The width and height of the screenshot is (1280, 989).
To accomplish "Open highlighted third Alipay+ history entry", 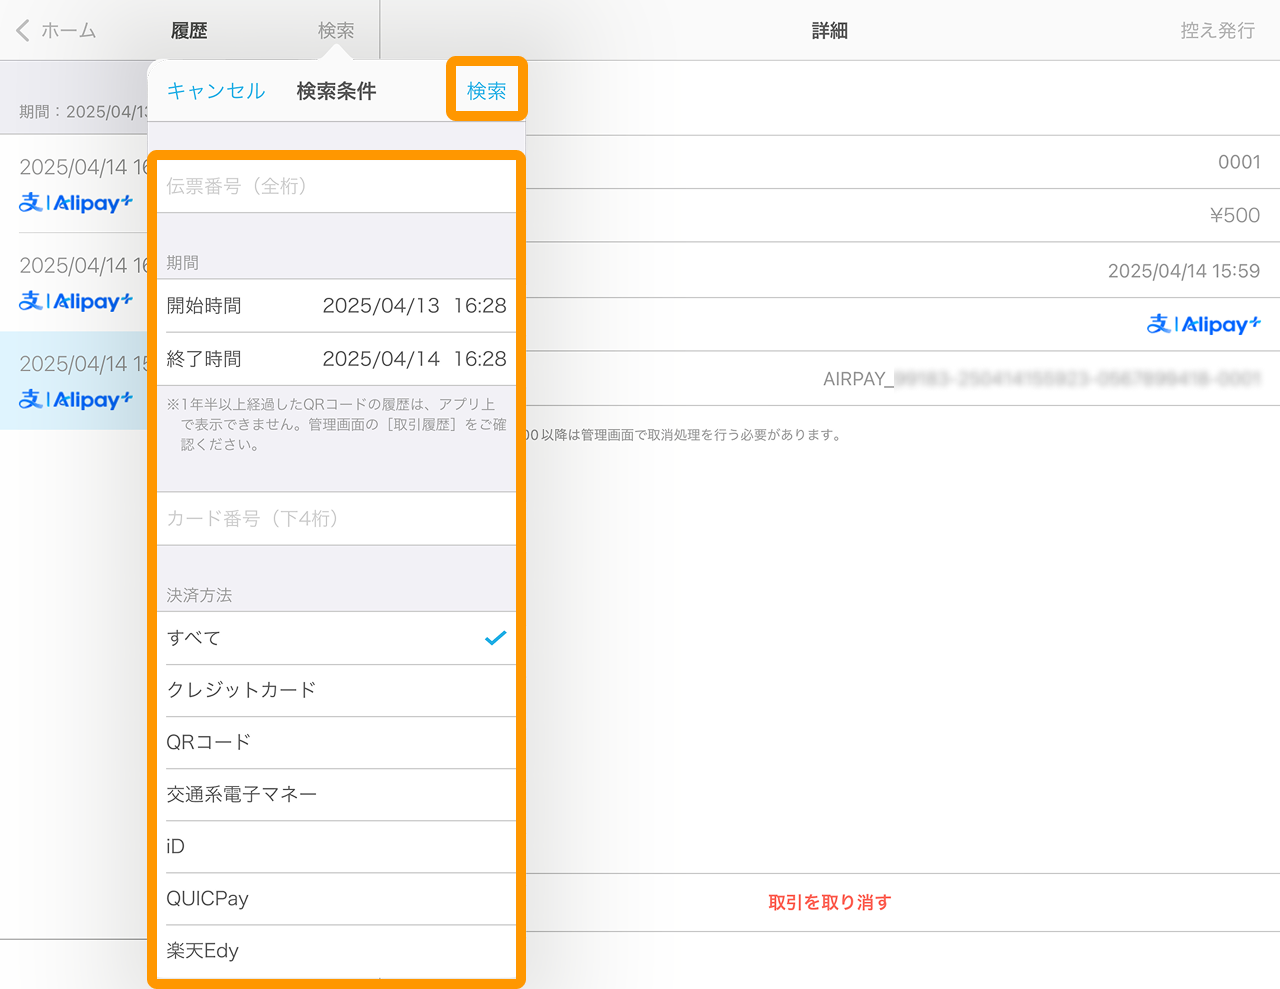I will [74, 381].
